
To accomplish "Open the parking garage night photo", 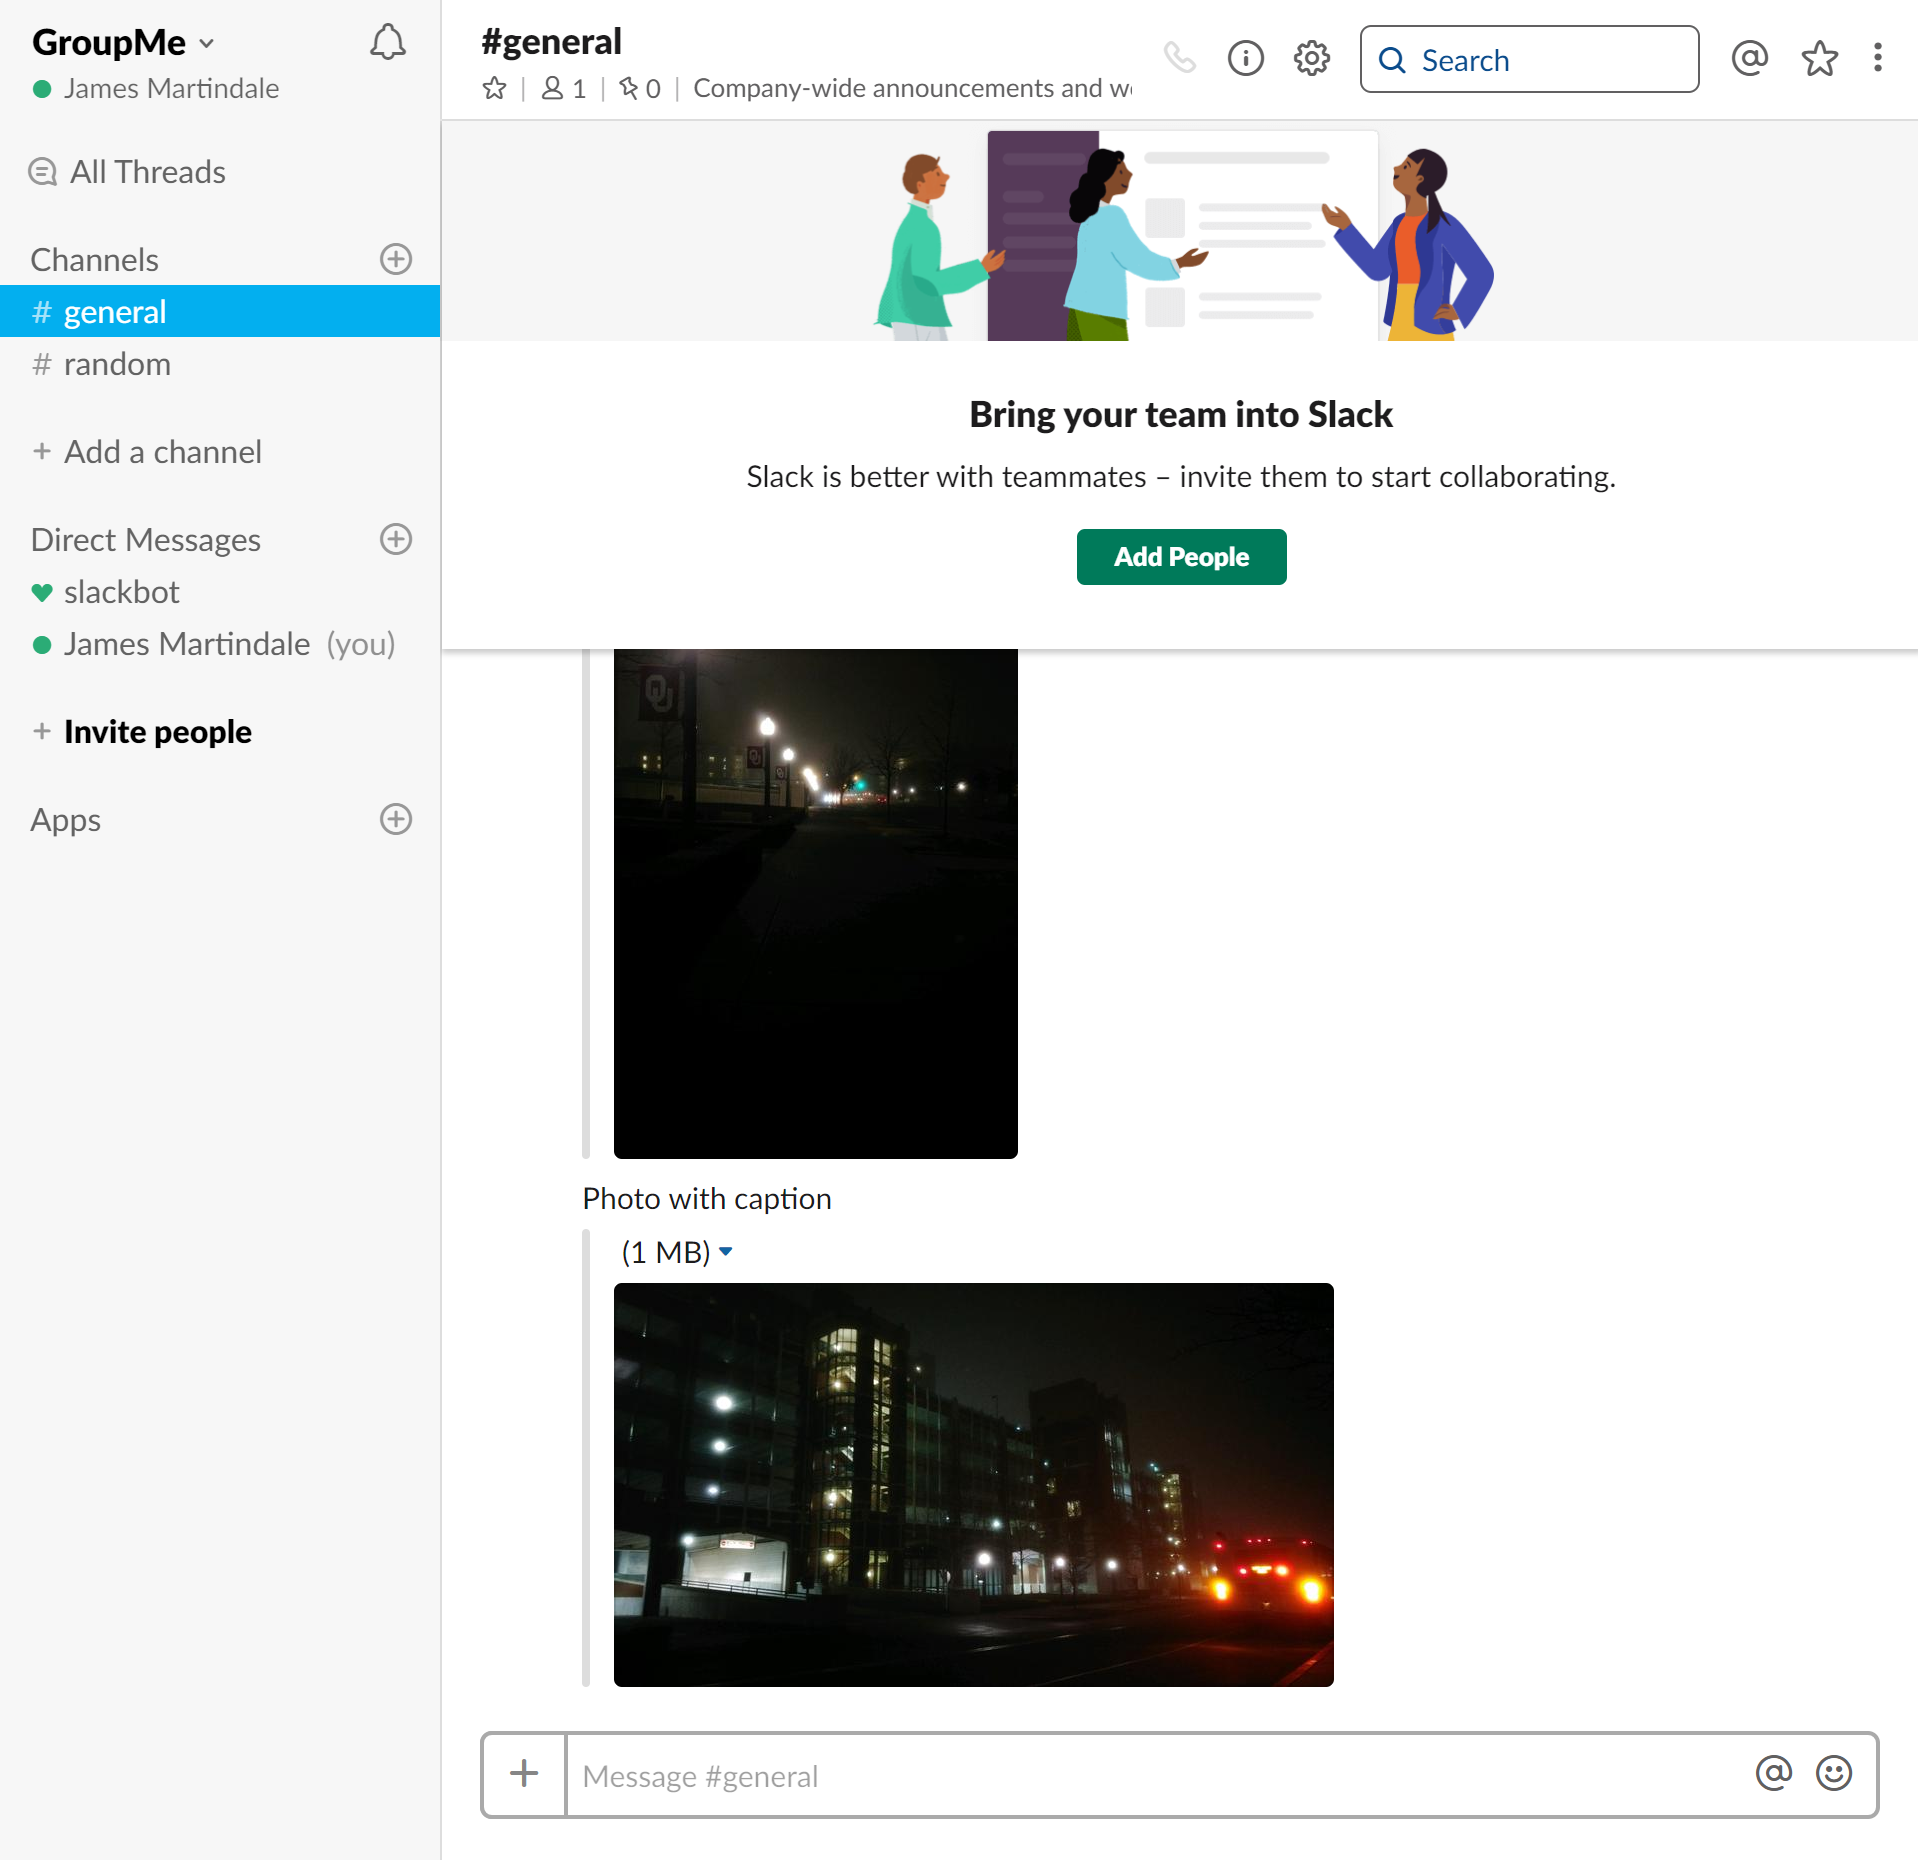I will [x=974, y=1485].
